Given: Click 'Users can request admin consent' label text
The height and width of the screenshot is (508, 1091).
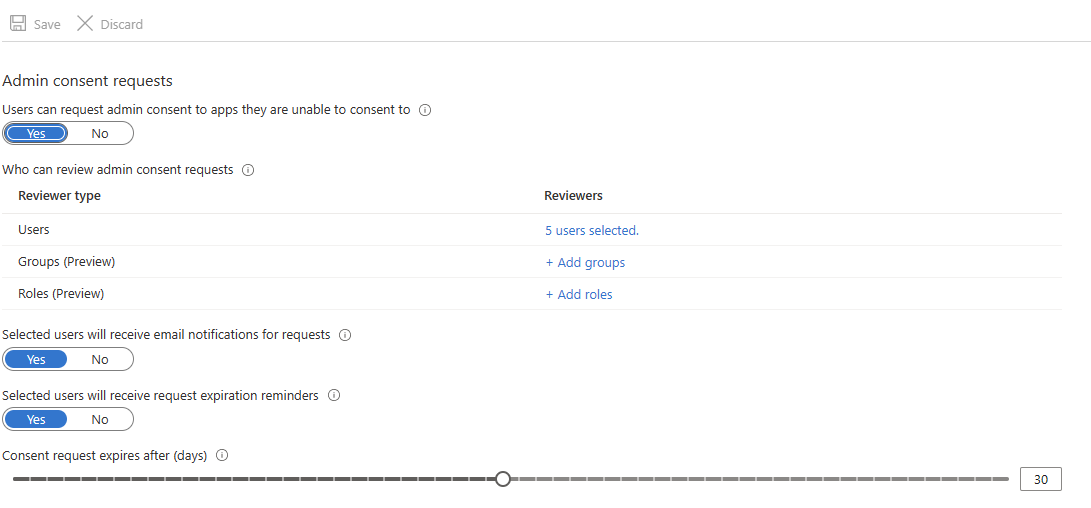Looking at the screenshot, I should 207,110.
